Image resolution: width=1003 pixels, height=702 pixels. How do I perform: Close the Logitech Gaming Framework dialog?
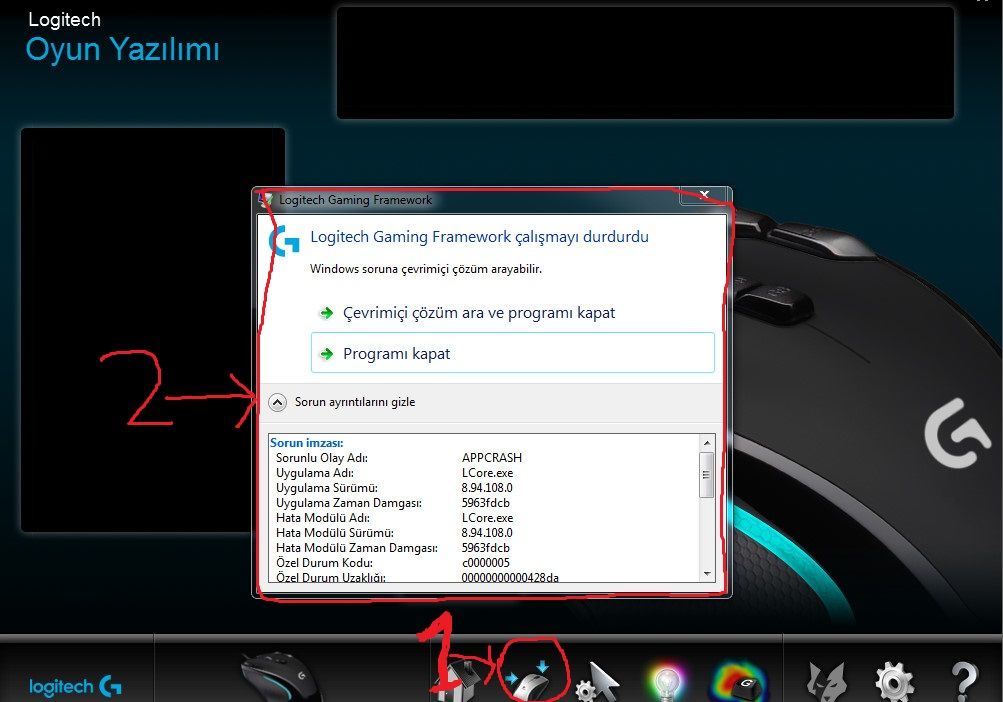tap(704, 195)
